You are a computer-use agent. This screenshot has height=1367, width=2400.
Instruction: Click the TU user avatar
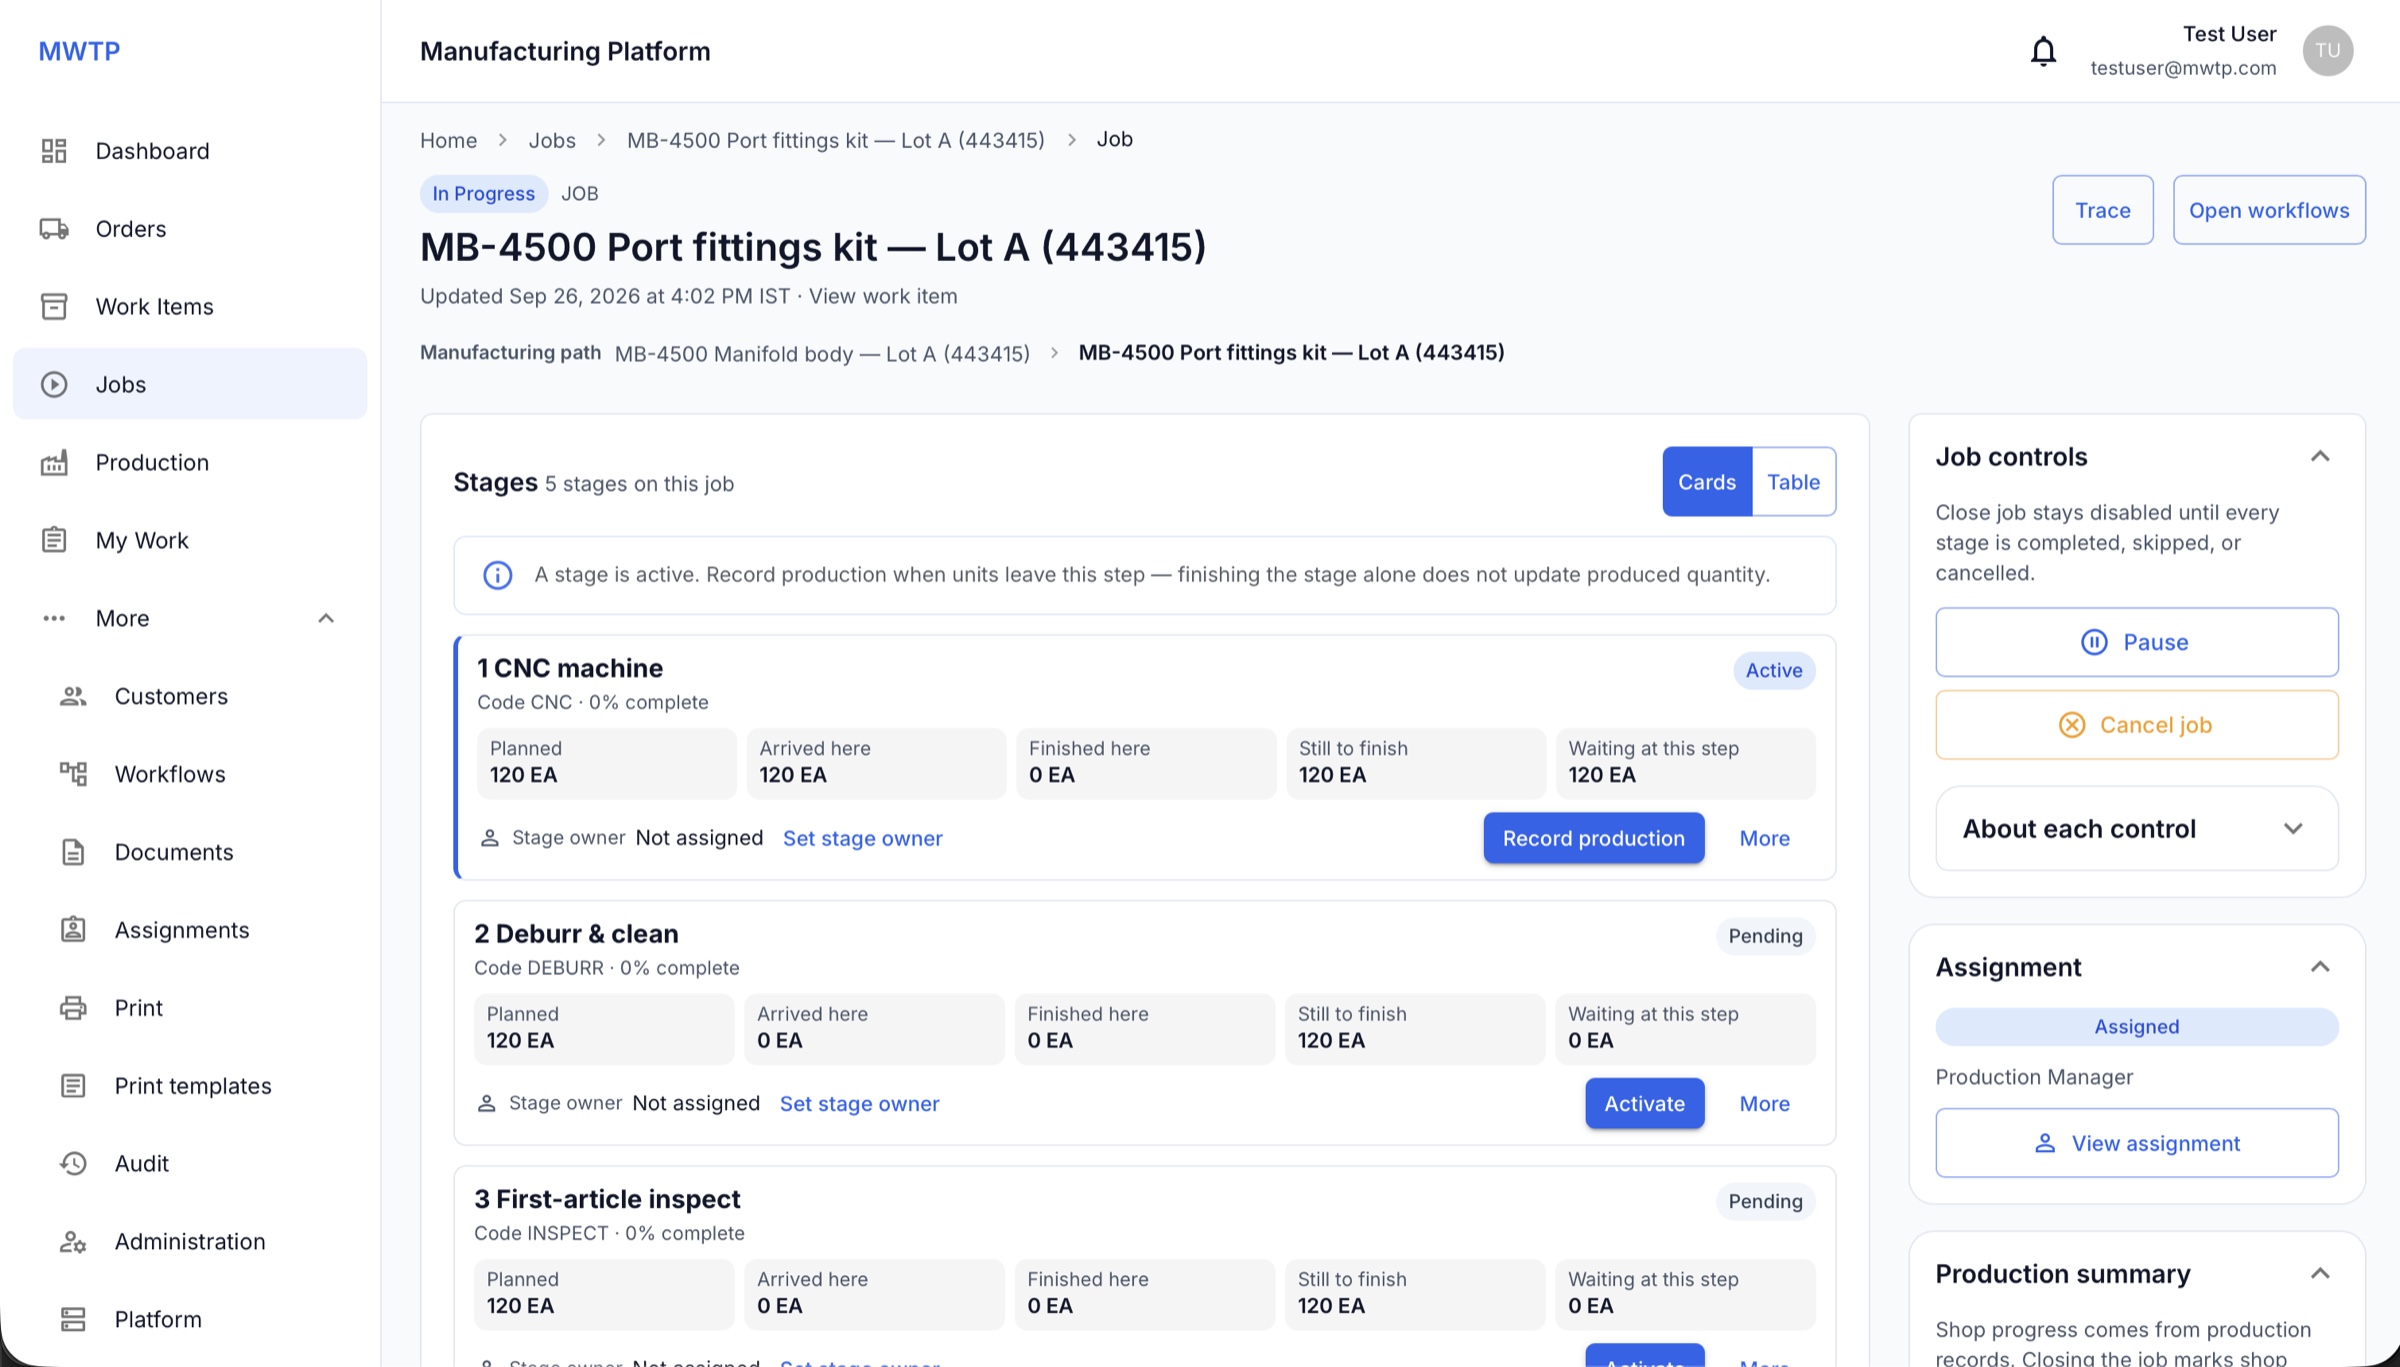tap(2327, 51)
